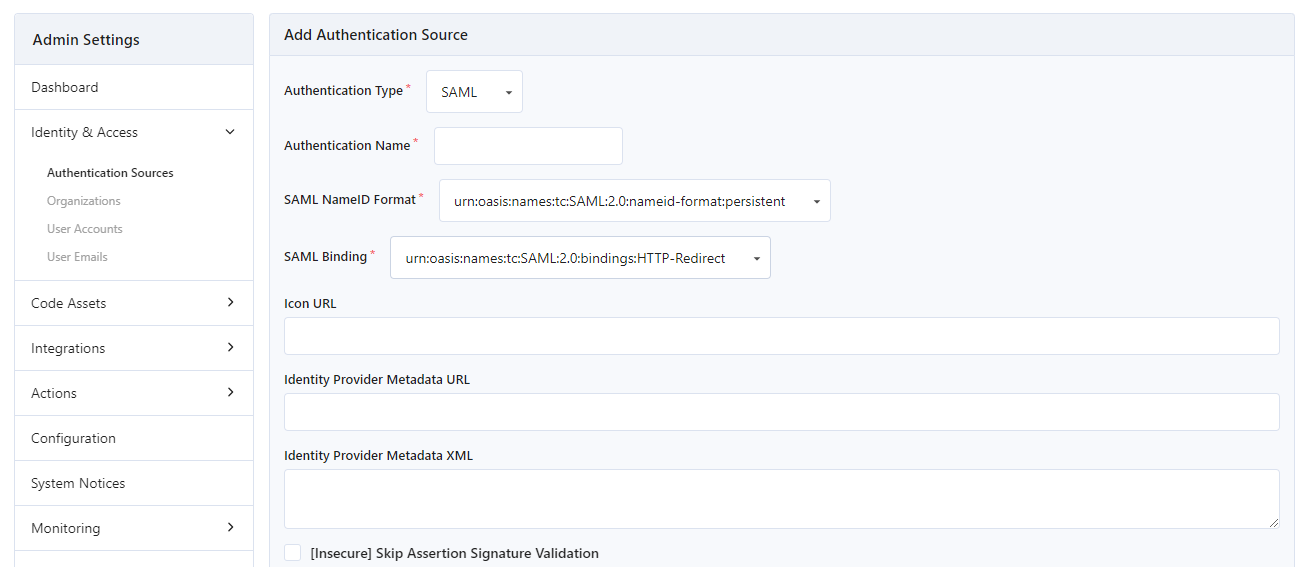Expand the Integrations section
1301x567 pixels.
(x=134, y=348)
